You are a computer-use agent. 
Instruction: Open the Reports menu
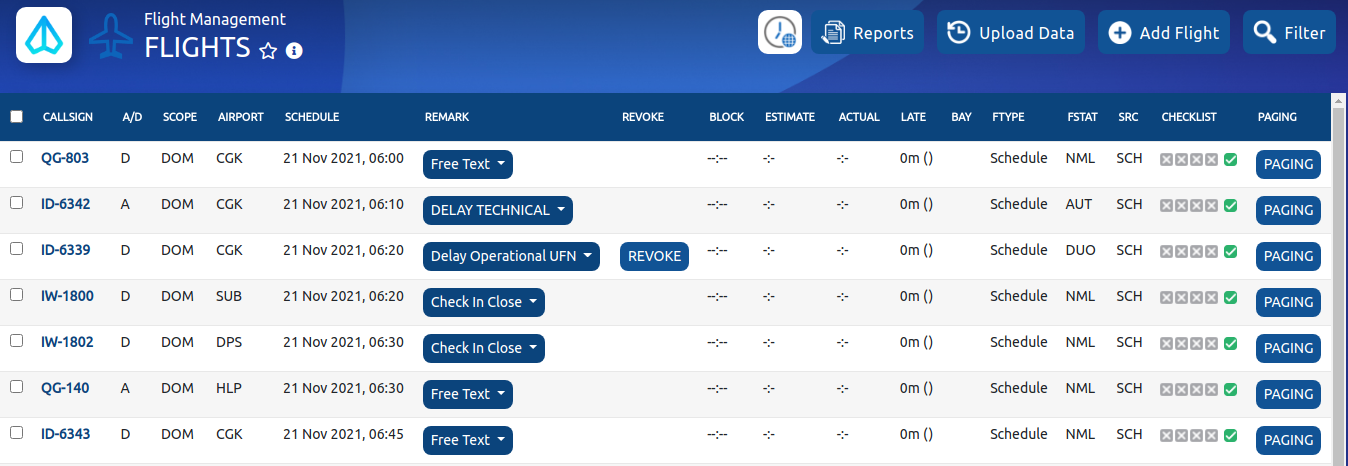pos(867,33)
